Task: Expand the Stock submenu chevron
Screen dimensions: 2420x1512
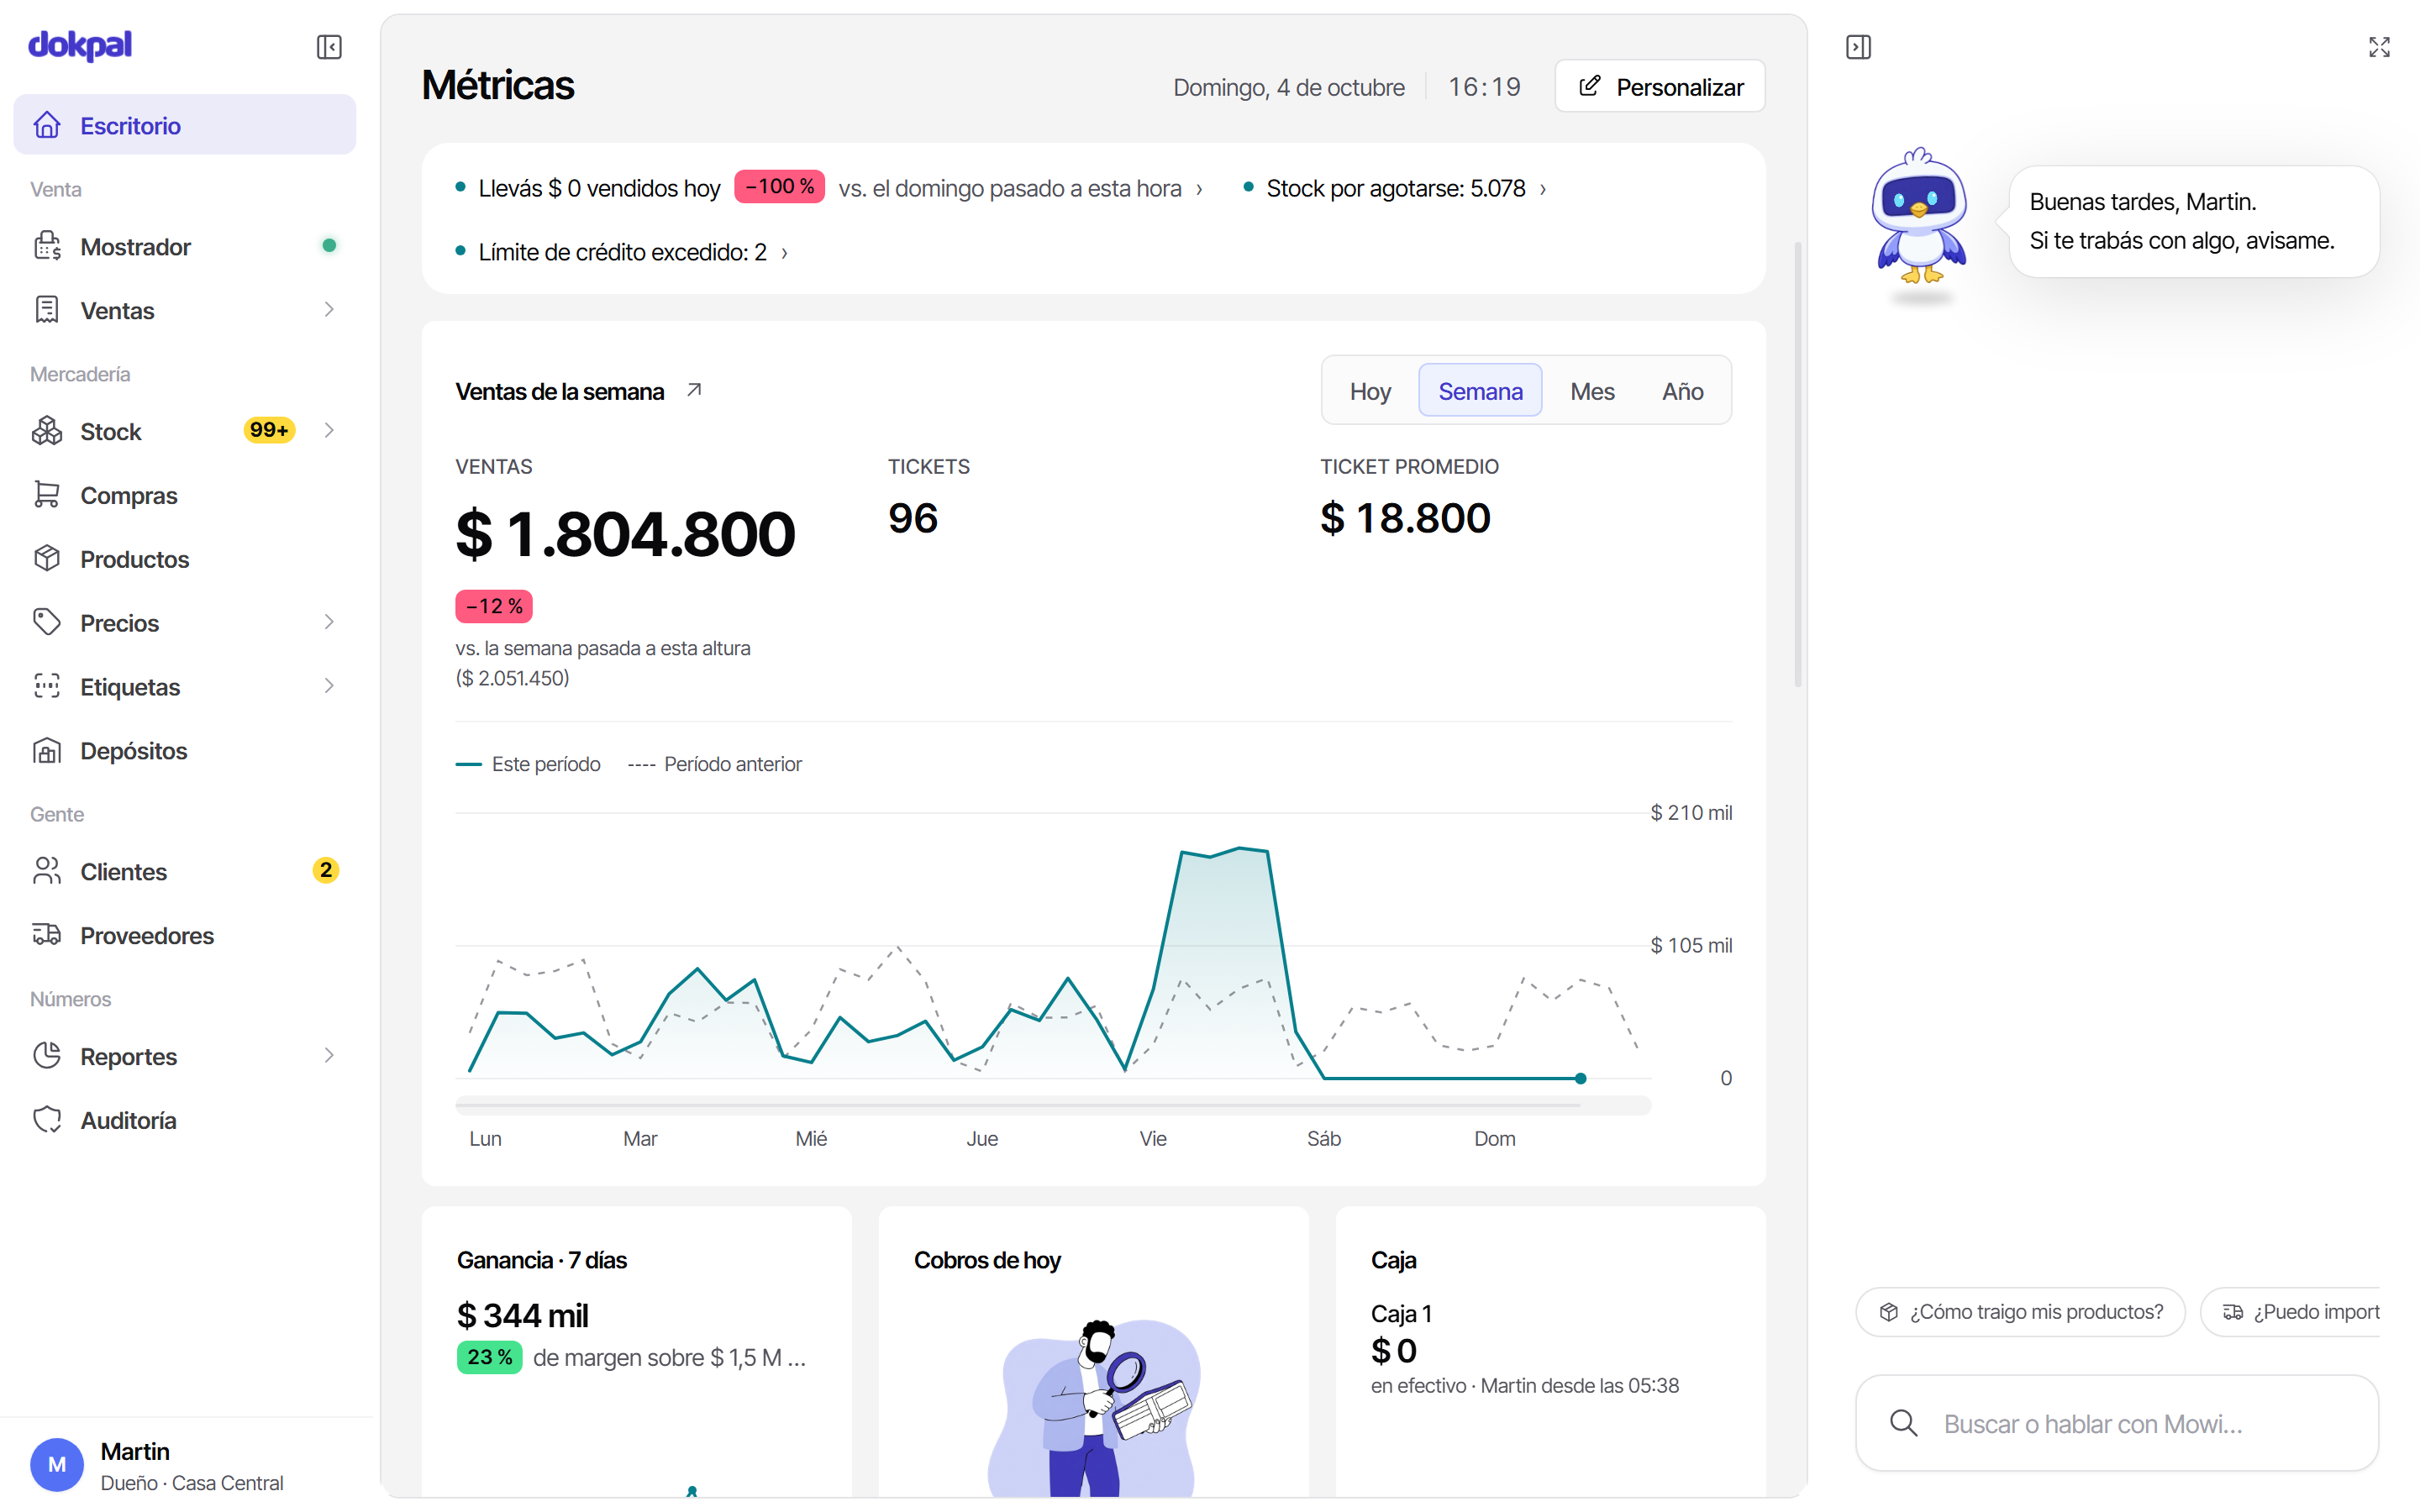Action: pyautogui.click(x=329, y=431)
